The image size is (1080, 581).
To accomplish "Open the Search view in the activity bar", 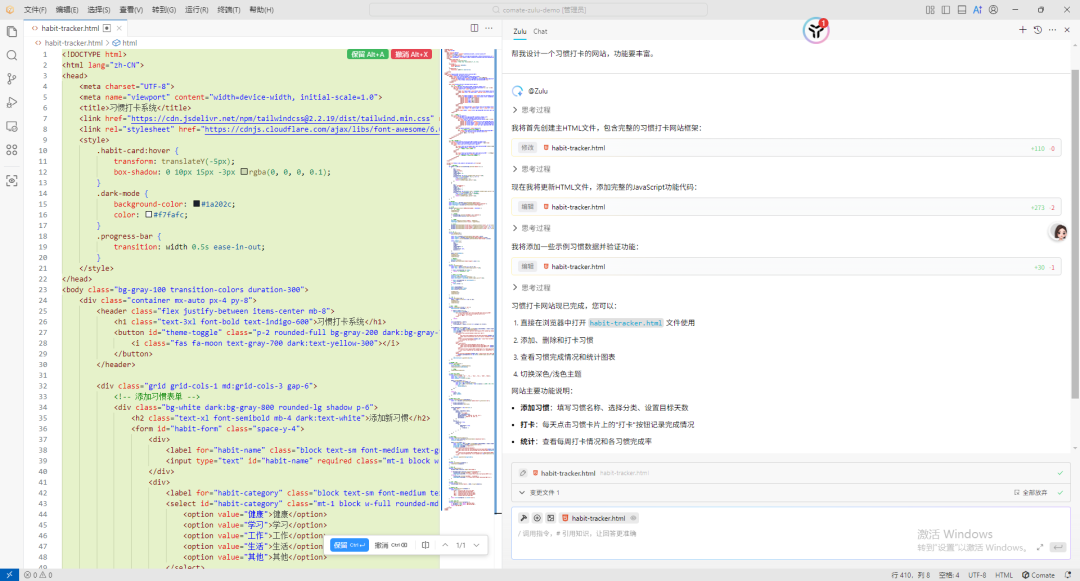I will 11,55.
